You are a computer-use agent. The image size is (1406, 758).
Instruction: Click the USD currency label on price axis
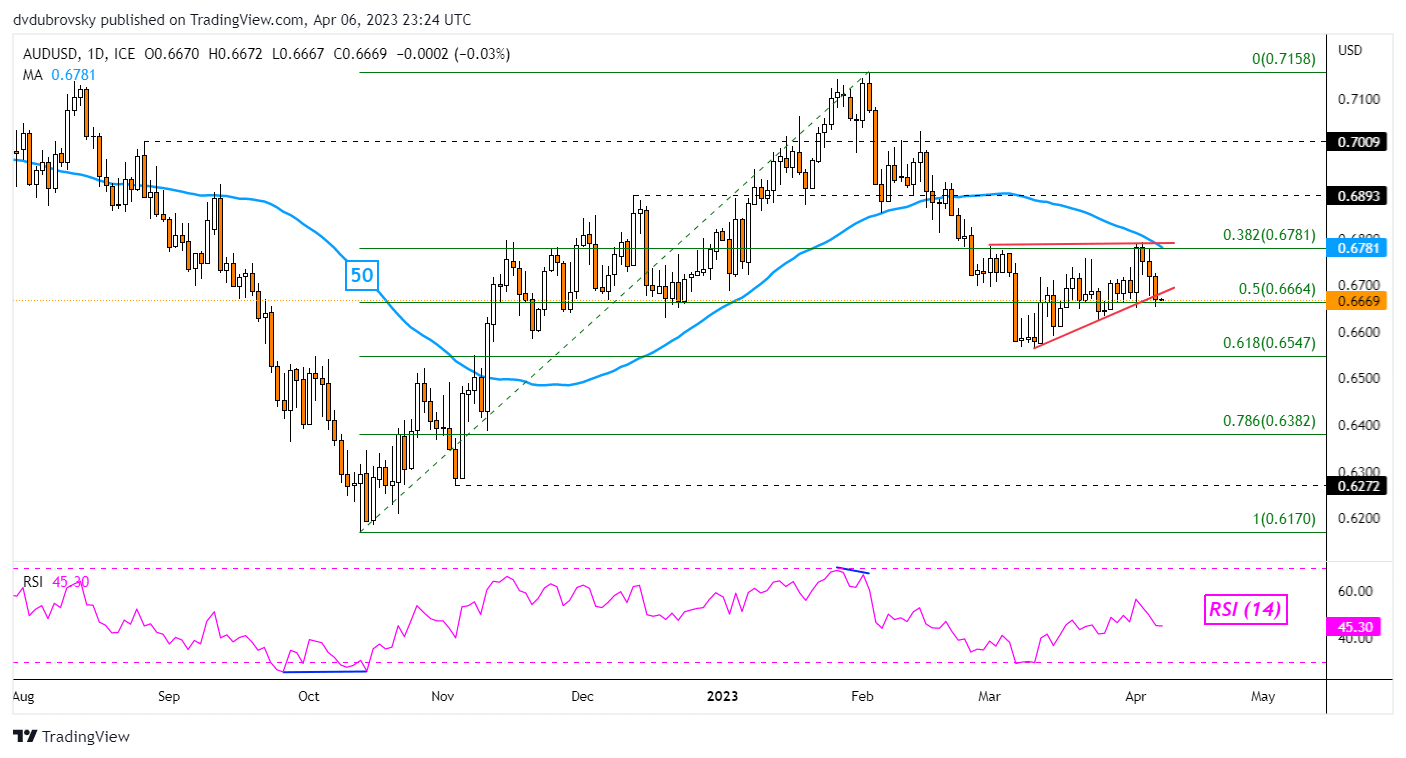coord(1351,50)
